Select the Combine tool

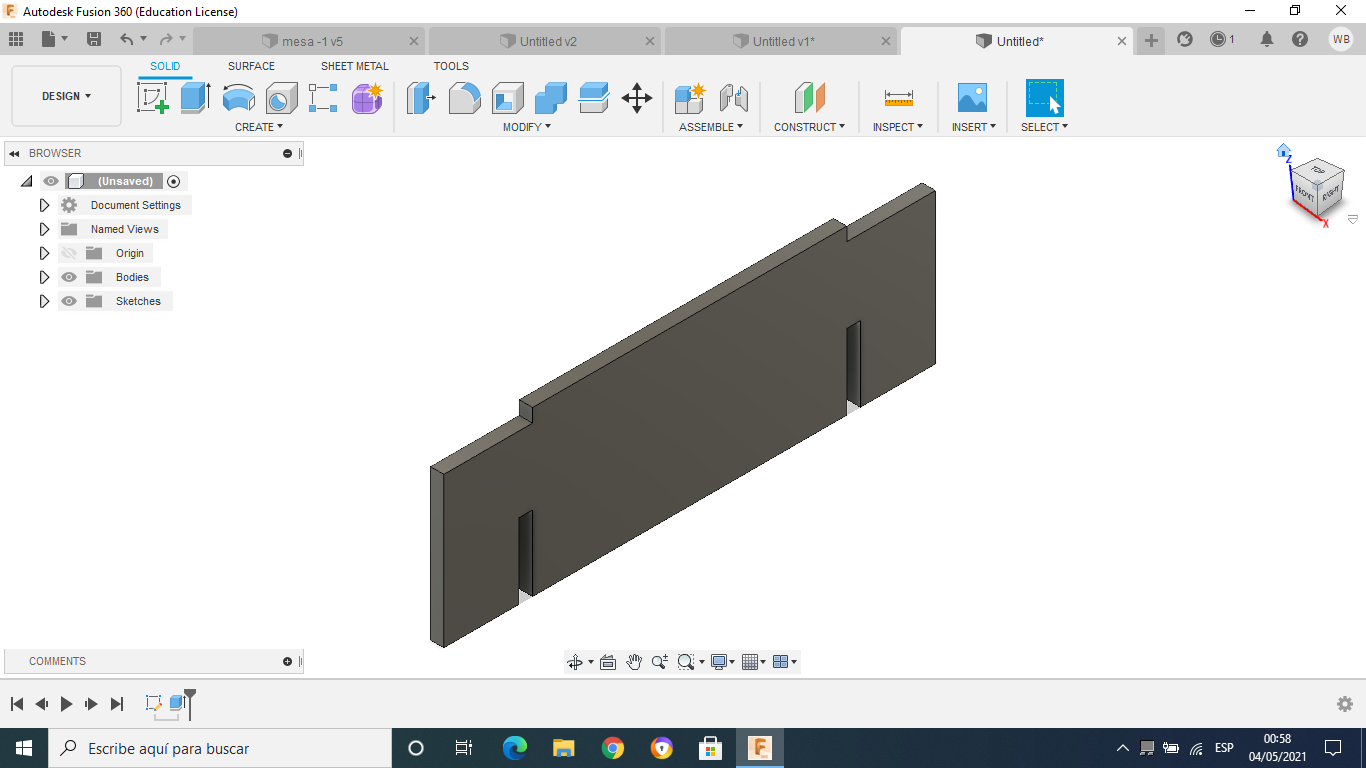point(550,98)
